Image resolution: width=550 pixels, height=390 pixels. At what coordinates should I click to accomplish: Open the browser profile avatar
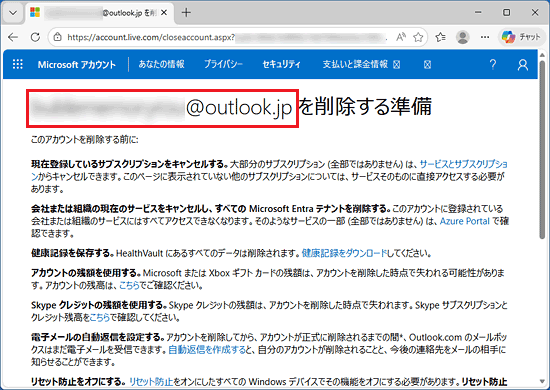pos(463,37)
